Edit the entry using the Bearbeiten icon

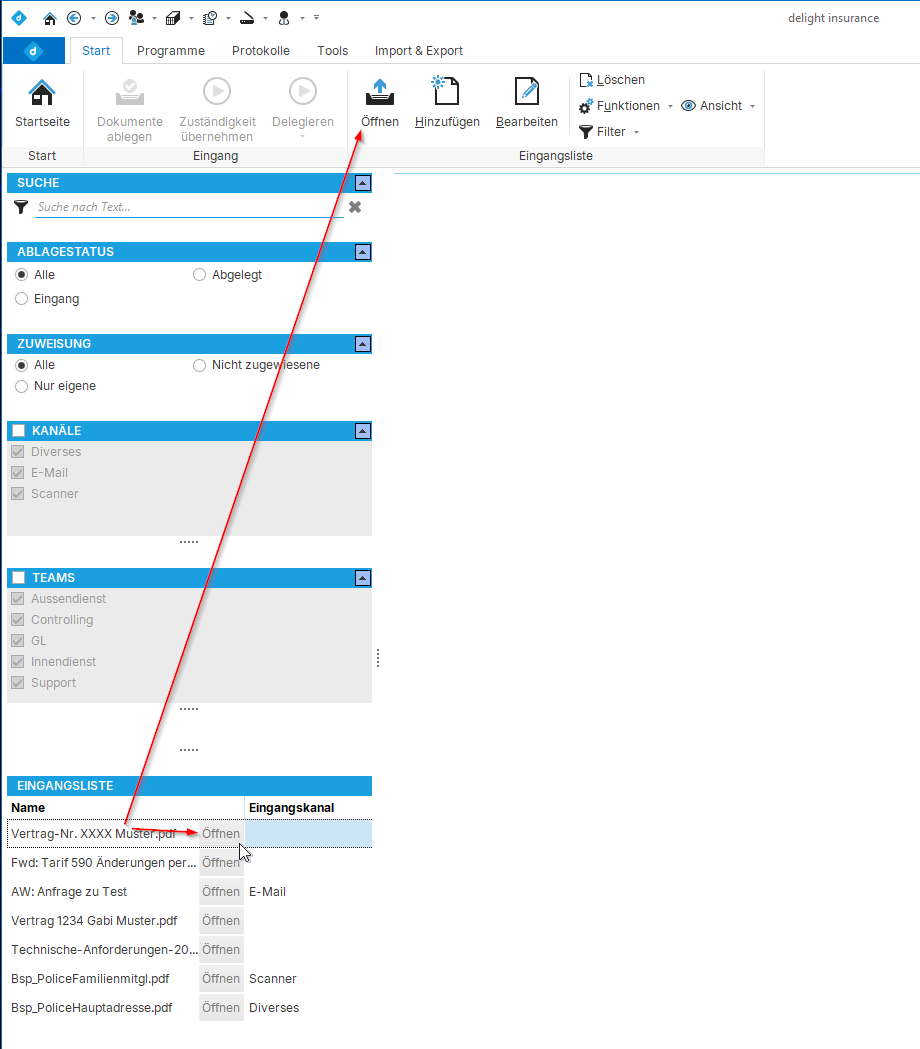(526, 100)
